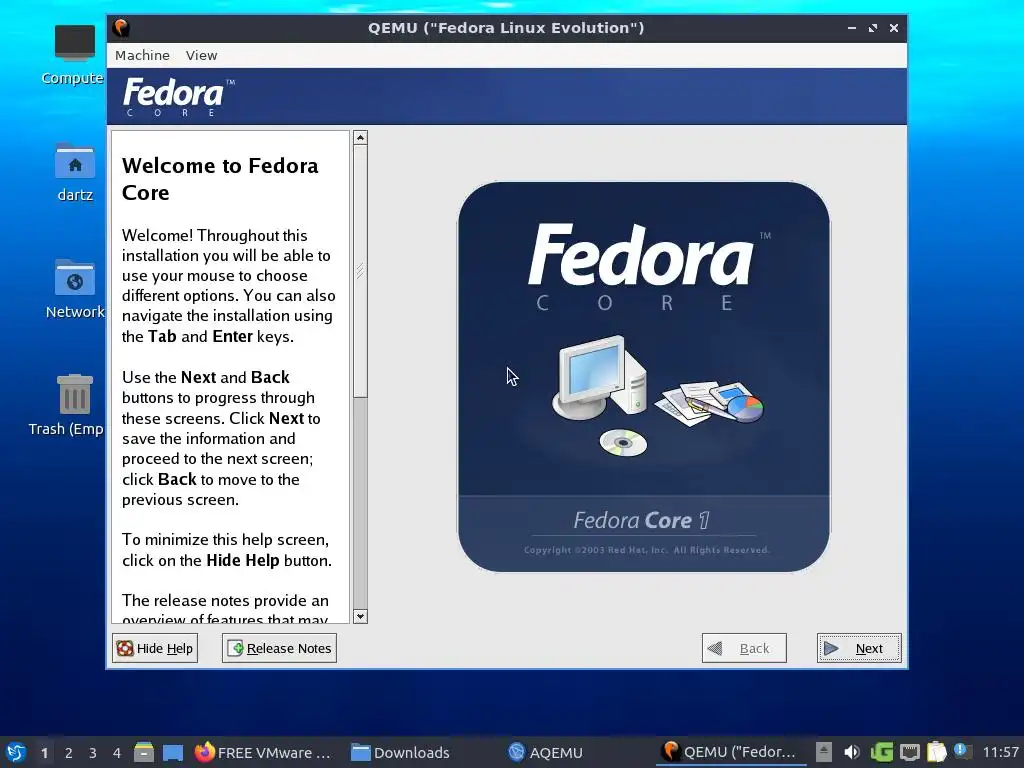Close the QEMU window

894,28
